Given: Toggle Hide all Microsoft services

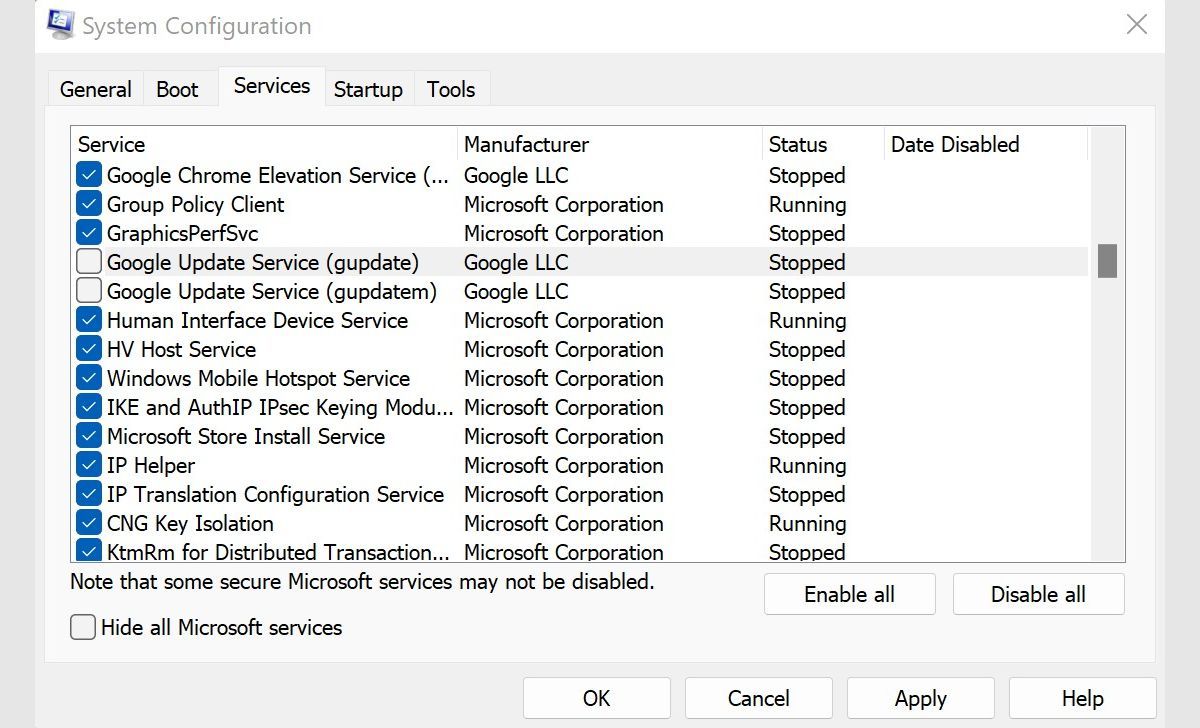Looking at the screenshot, I should (x=82, y=627).
